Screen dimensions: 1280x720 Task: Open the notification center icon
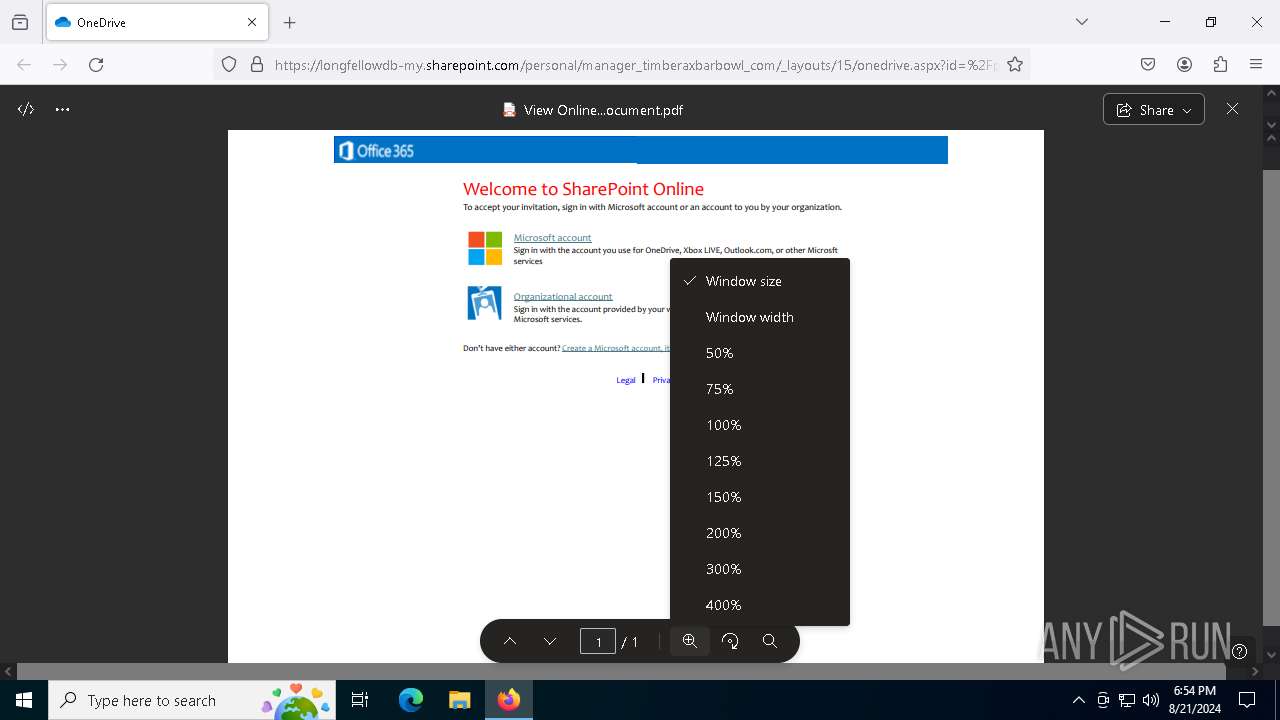1247,700
